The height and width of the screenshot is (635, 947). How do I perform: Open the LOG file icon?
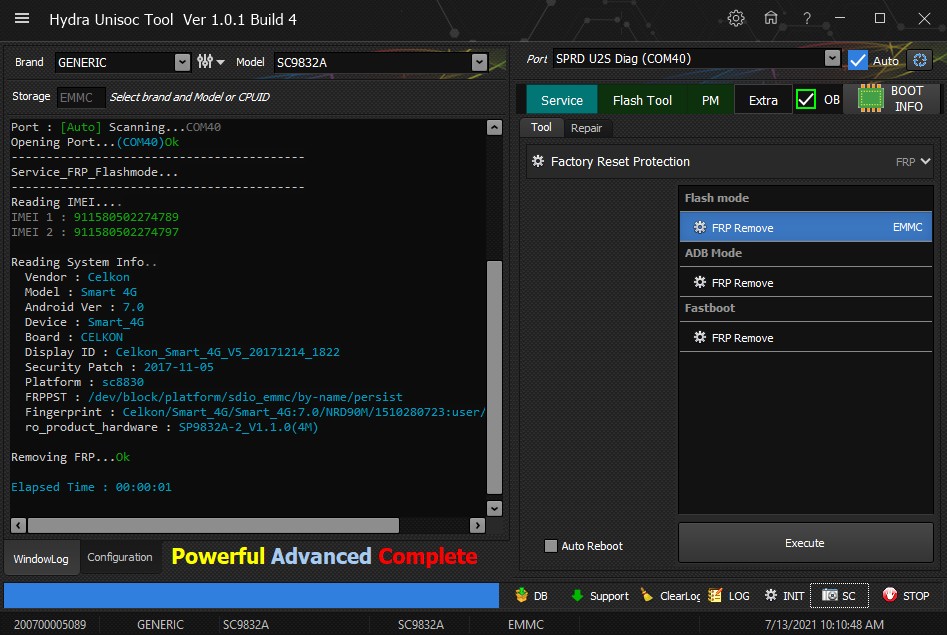pos(715,595)
